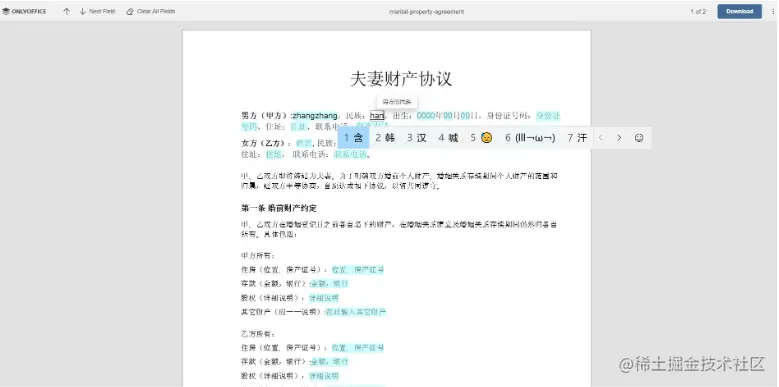Screen dimensions: 779x387
Task: Click the 身份证号码 ID number field
Action: (548, 116)
